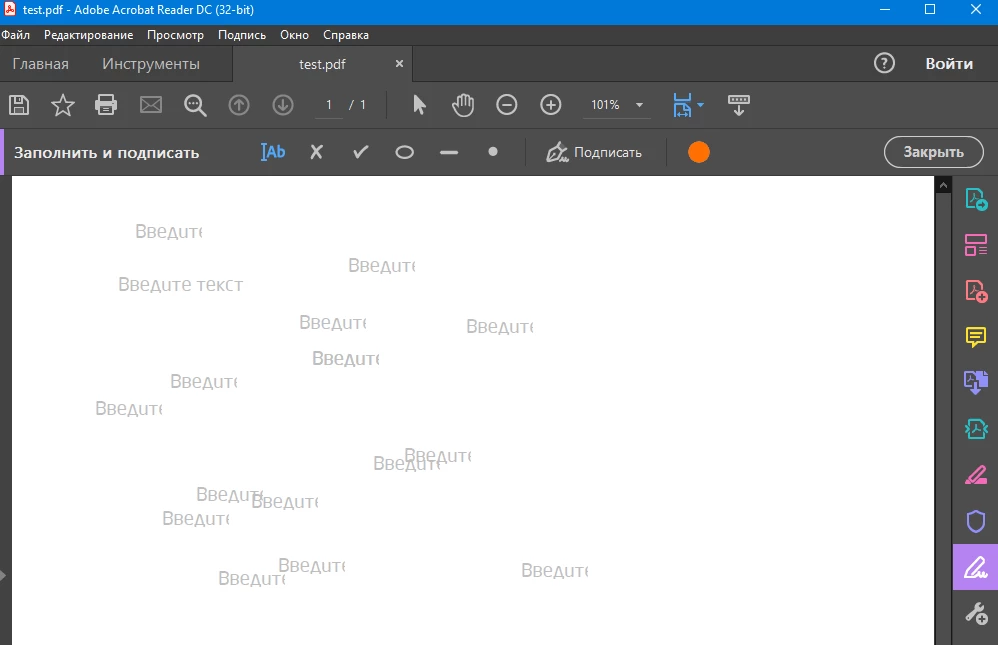Go to next page down arrow

pyautogui.click(x=283, y=104)
